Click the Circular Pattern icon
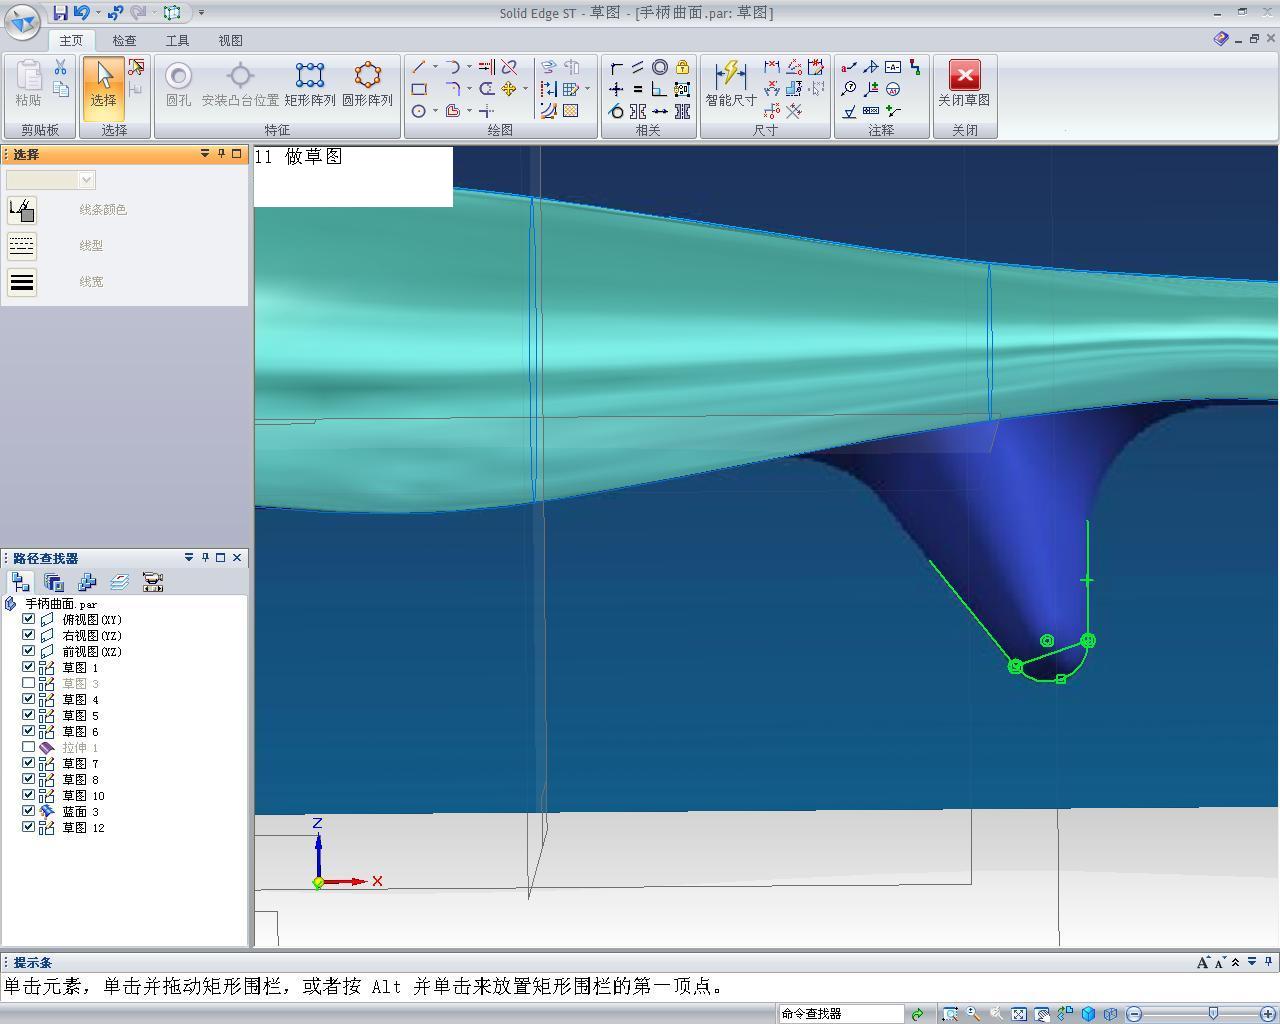The height and width of the screenshot is (1024, 1280). pyautogui.click(x=368, y=84)
